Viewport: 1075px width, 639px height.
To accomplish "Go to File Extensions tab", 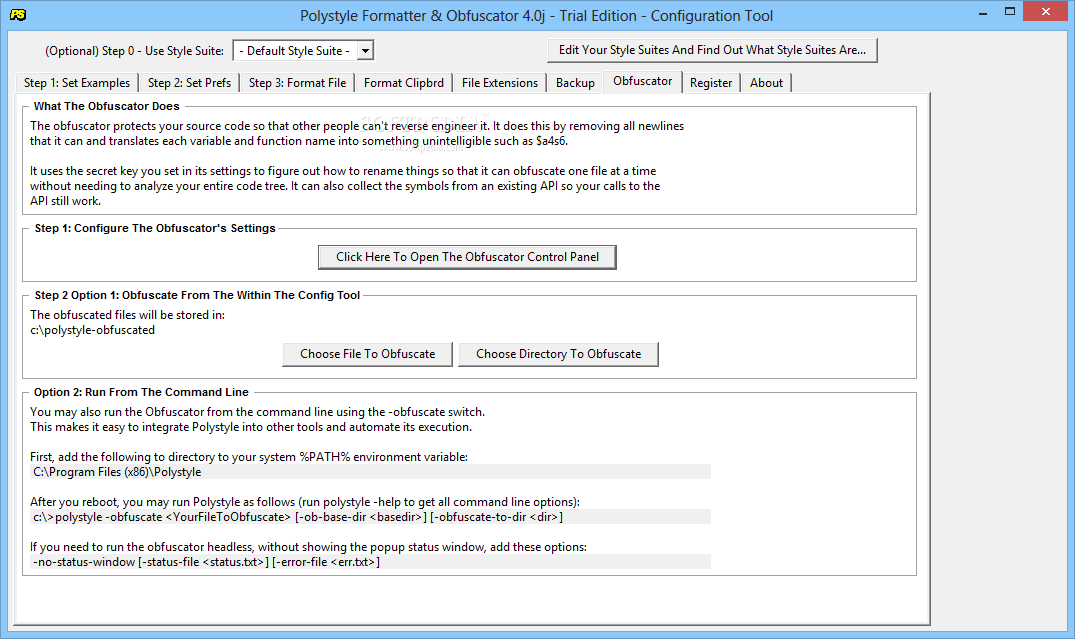I will pos(500,83).
